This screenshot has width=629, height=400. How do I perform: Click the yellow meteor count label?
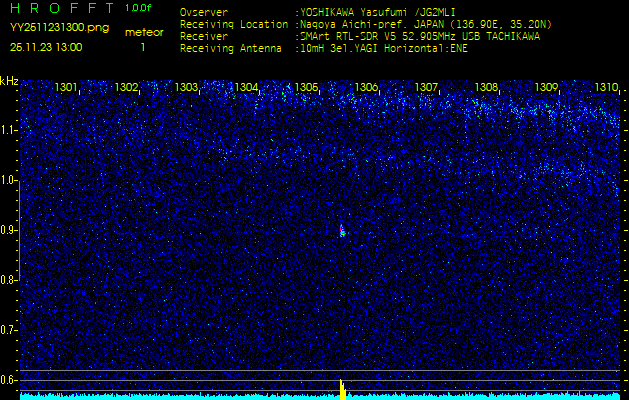pos(143,32)
